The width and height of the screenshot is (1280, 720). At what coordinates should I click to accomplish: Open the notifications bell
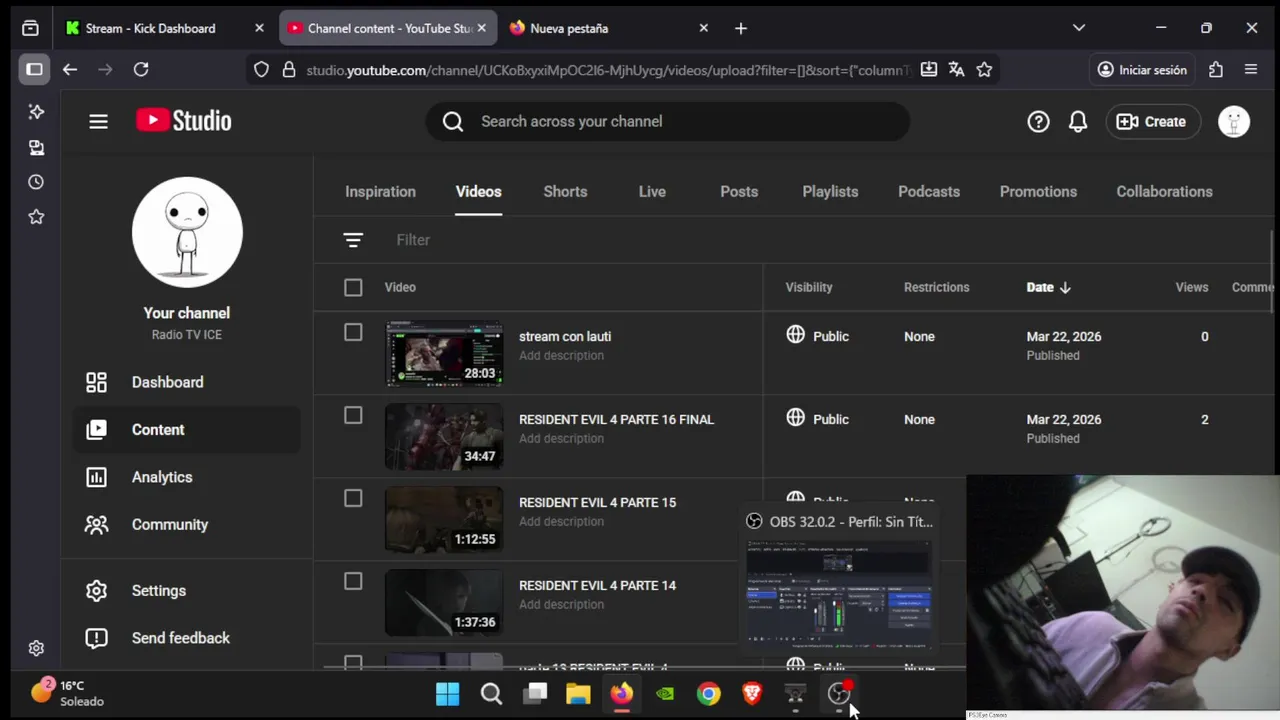[1078, 122]
